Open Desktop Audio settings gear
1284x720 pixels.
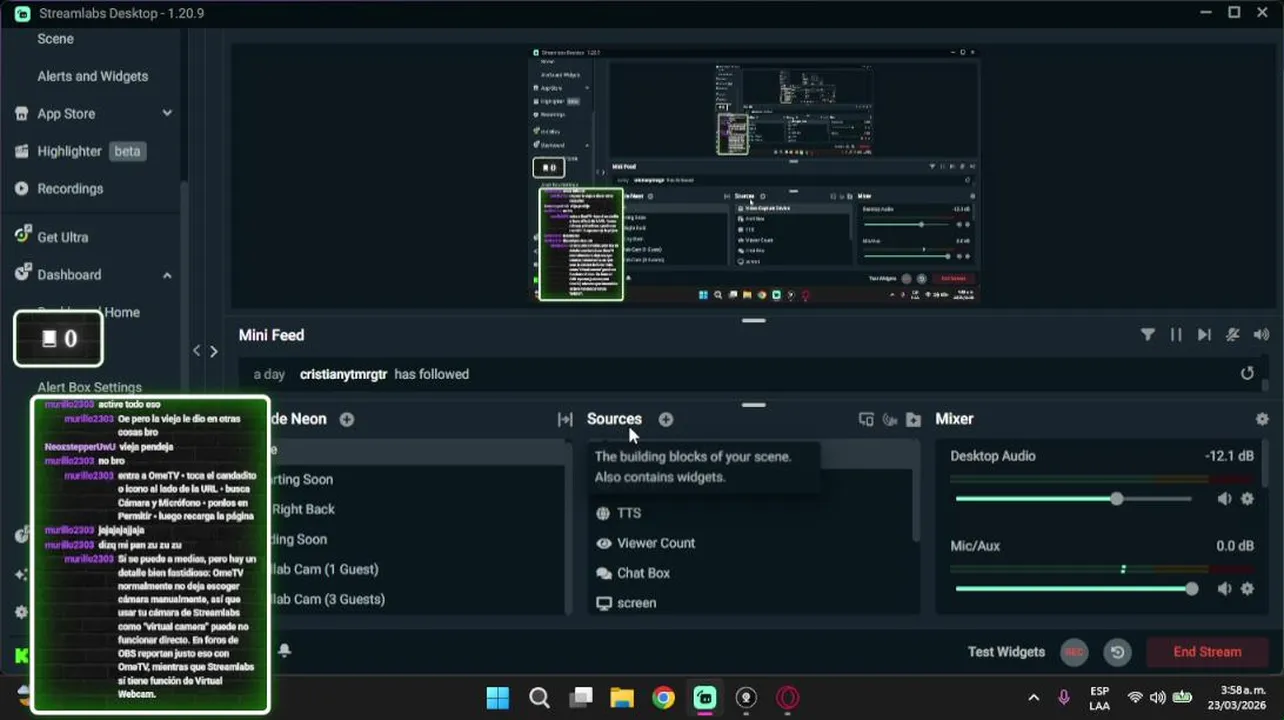coord(1247,499)
